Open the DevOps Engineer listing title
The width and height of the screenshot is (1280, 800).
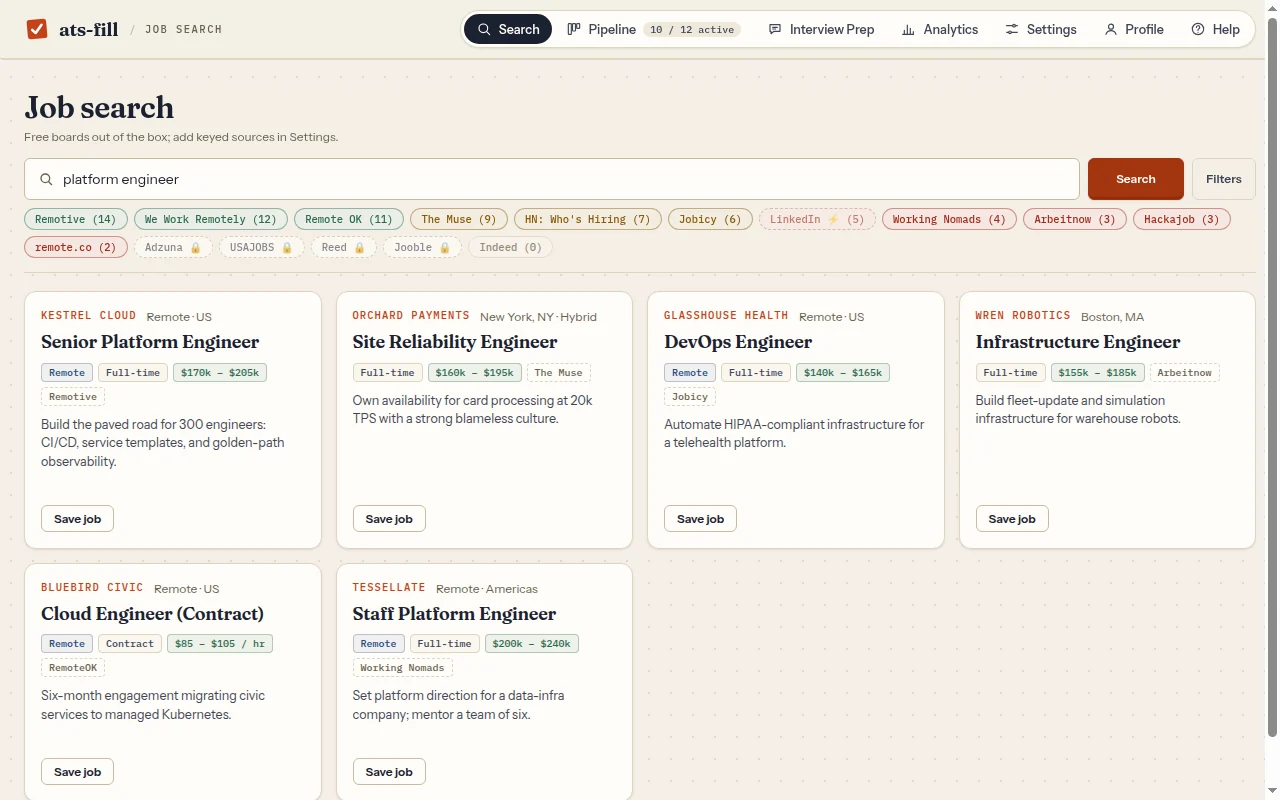pyautogui.click(x=738, y=342)
